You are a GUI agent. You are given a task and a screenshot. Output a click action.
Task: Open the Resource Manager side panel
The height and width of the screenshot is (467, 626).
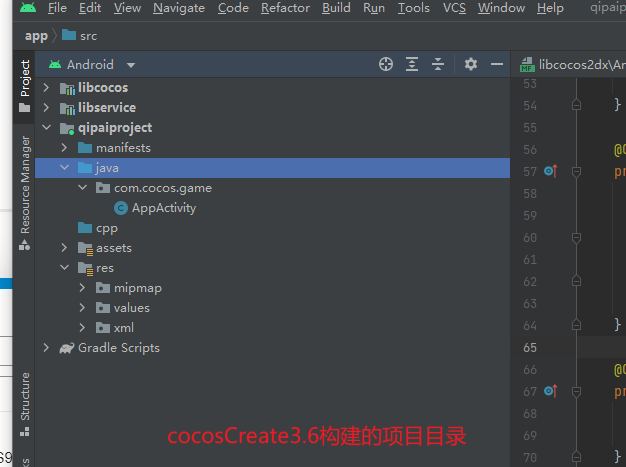click(25, 192)
